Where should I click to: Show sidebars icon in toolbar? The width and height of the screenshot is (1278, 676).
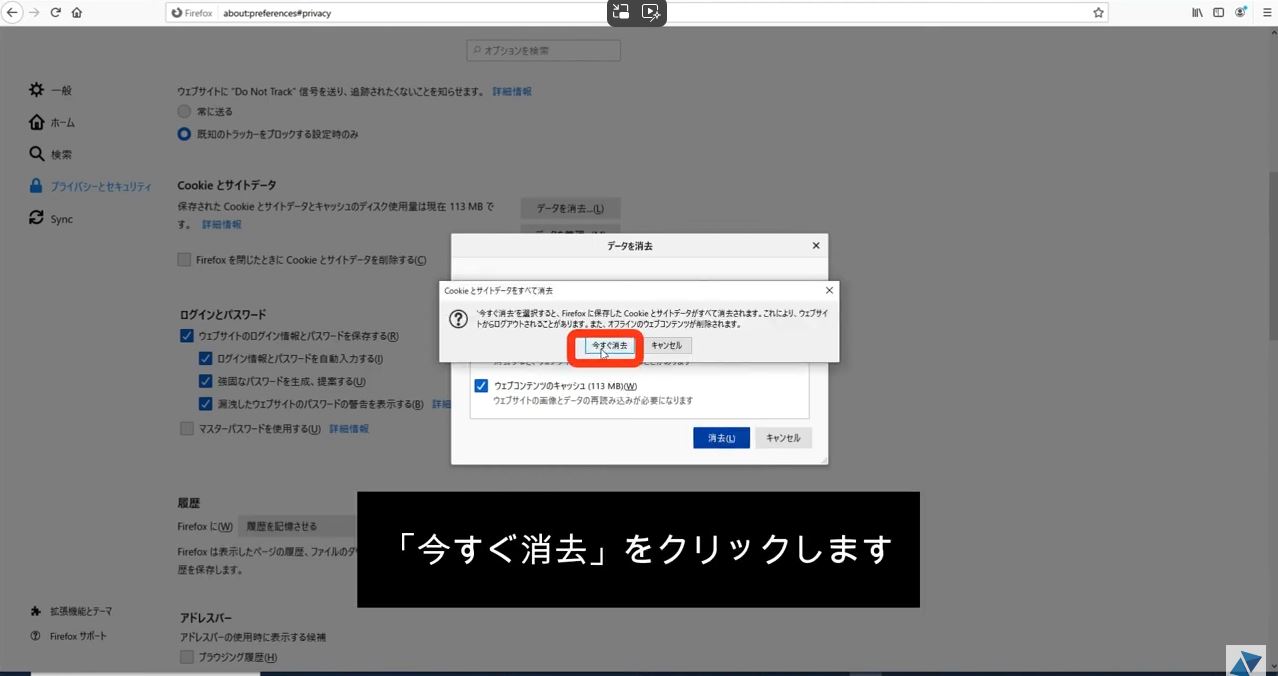pos(1219,13)
